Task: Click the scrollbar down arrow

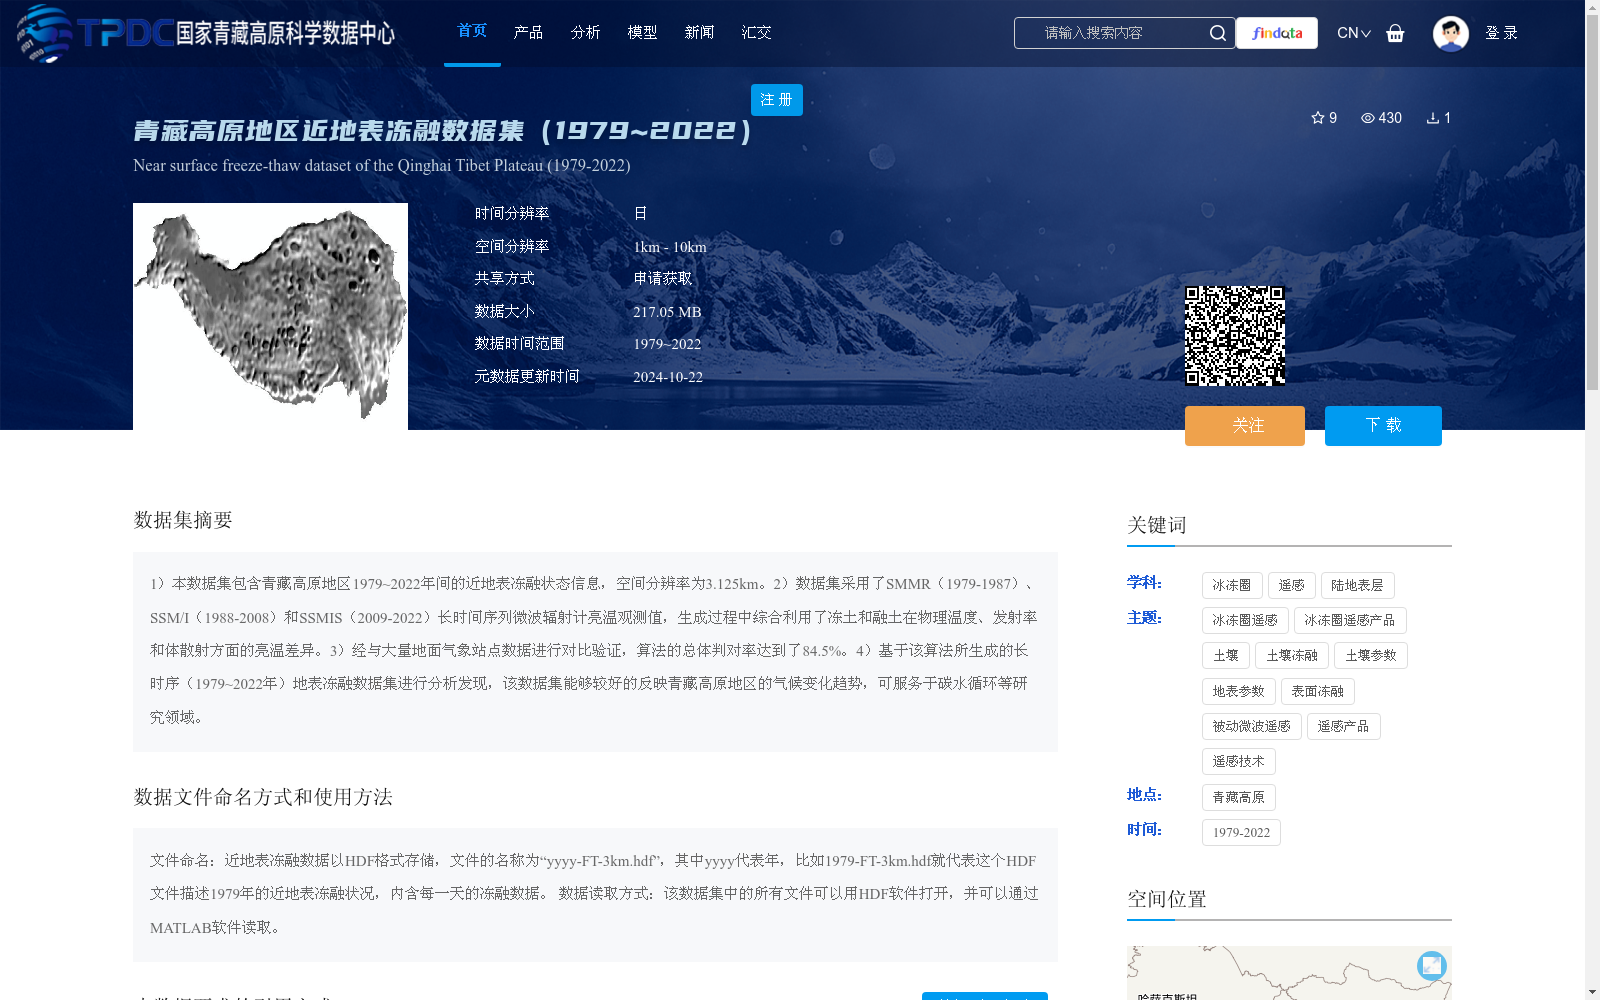Action: click(1592, 992)
